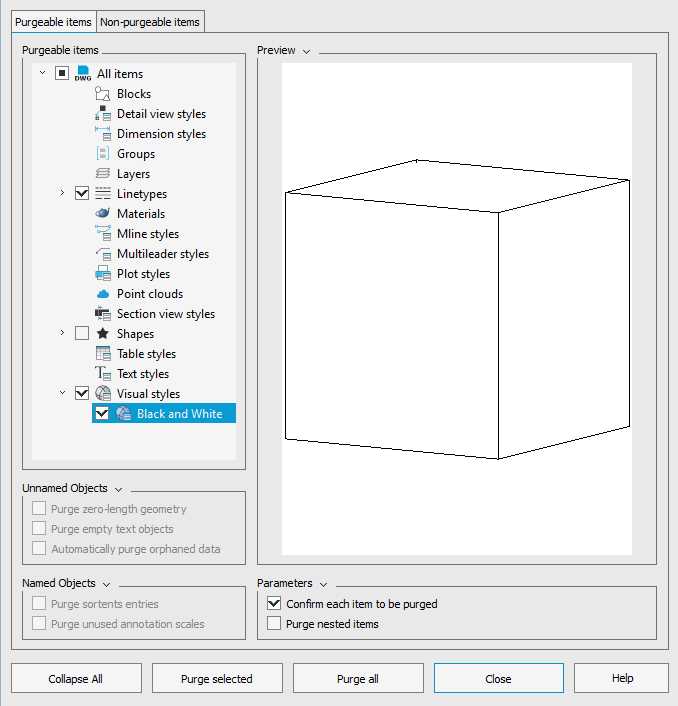Collapse the Visual styles tree node
This screenshot has height=706, width=678.
coord(62,394)
